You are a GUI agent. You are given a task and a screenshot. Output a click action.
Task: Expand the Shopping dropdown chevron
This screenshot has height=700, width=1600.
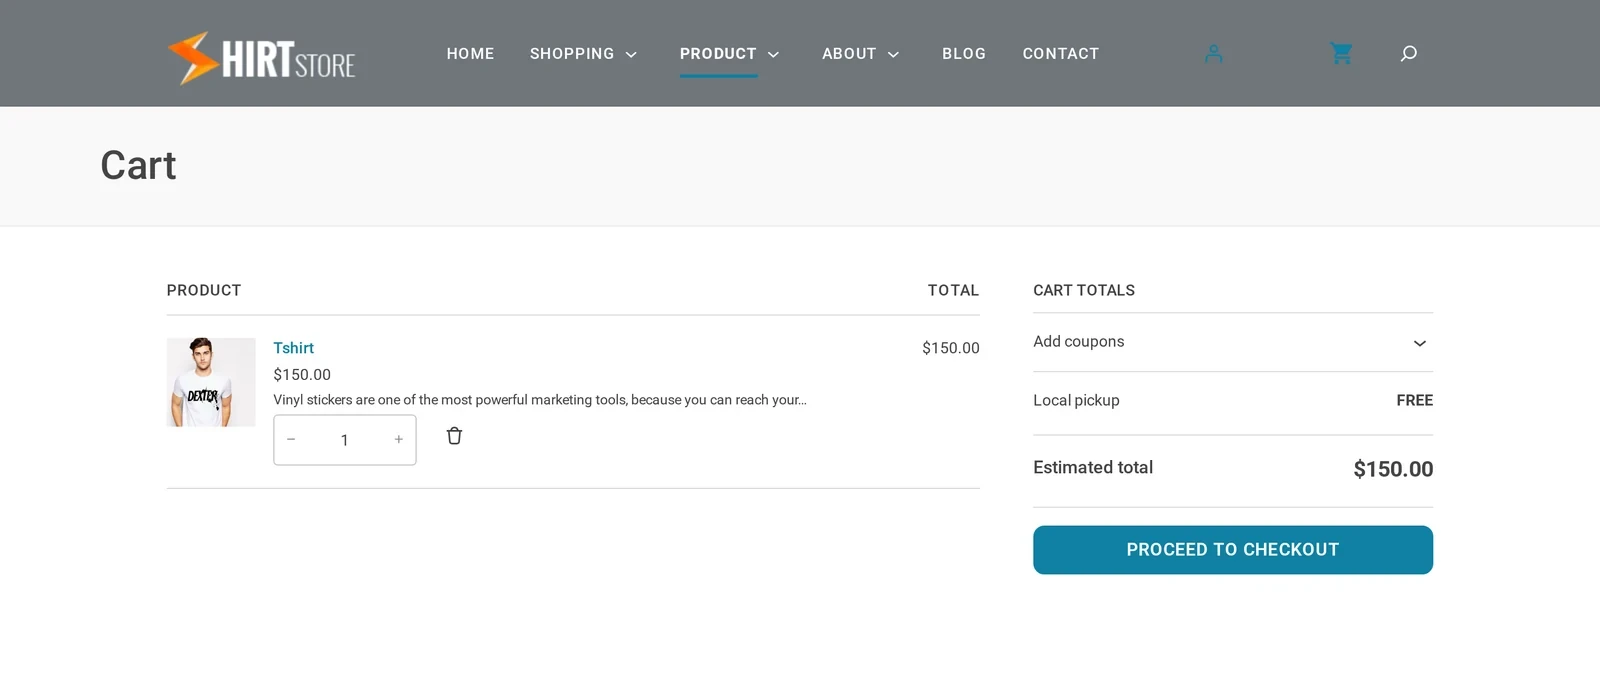(x=631, y=55)
